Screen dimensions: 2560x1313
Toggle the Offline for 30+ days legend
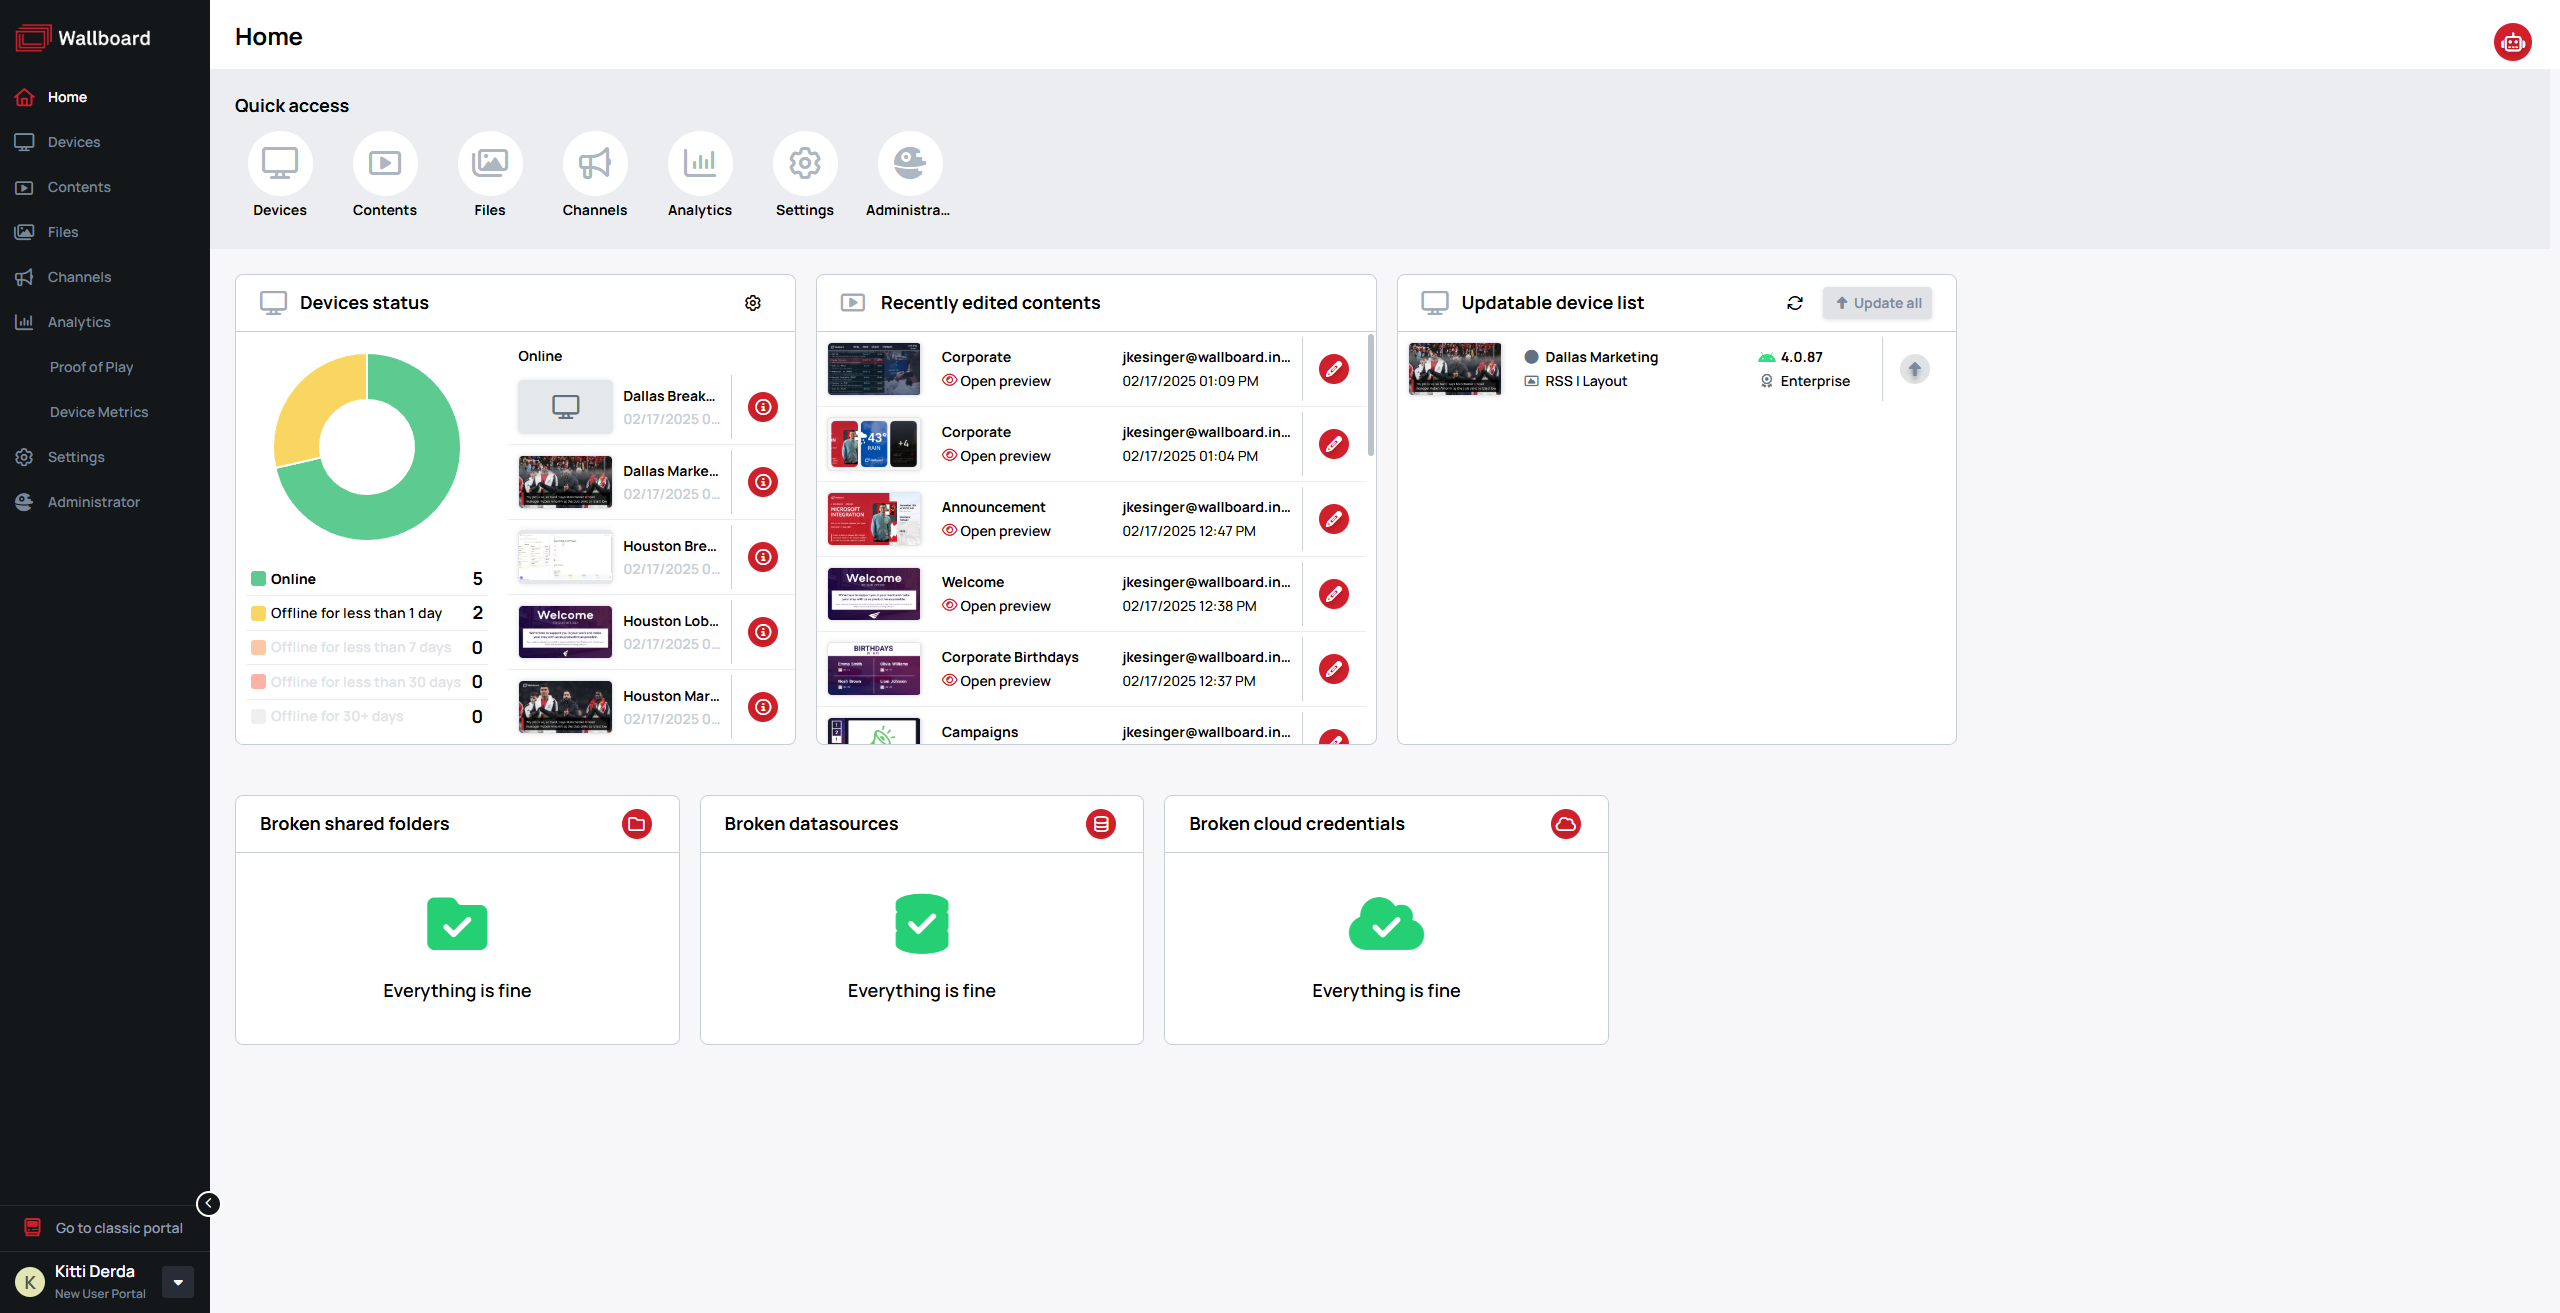[336, 716]
